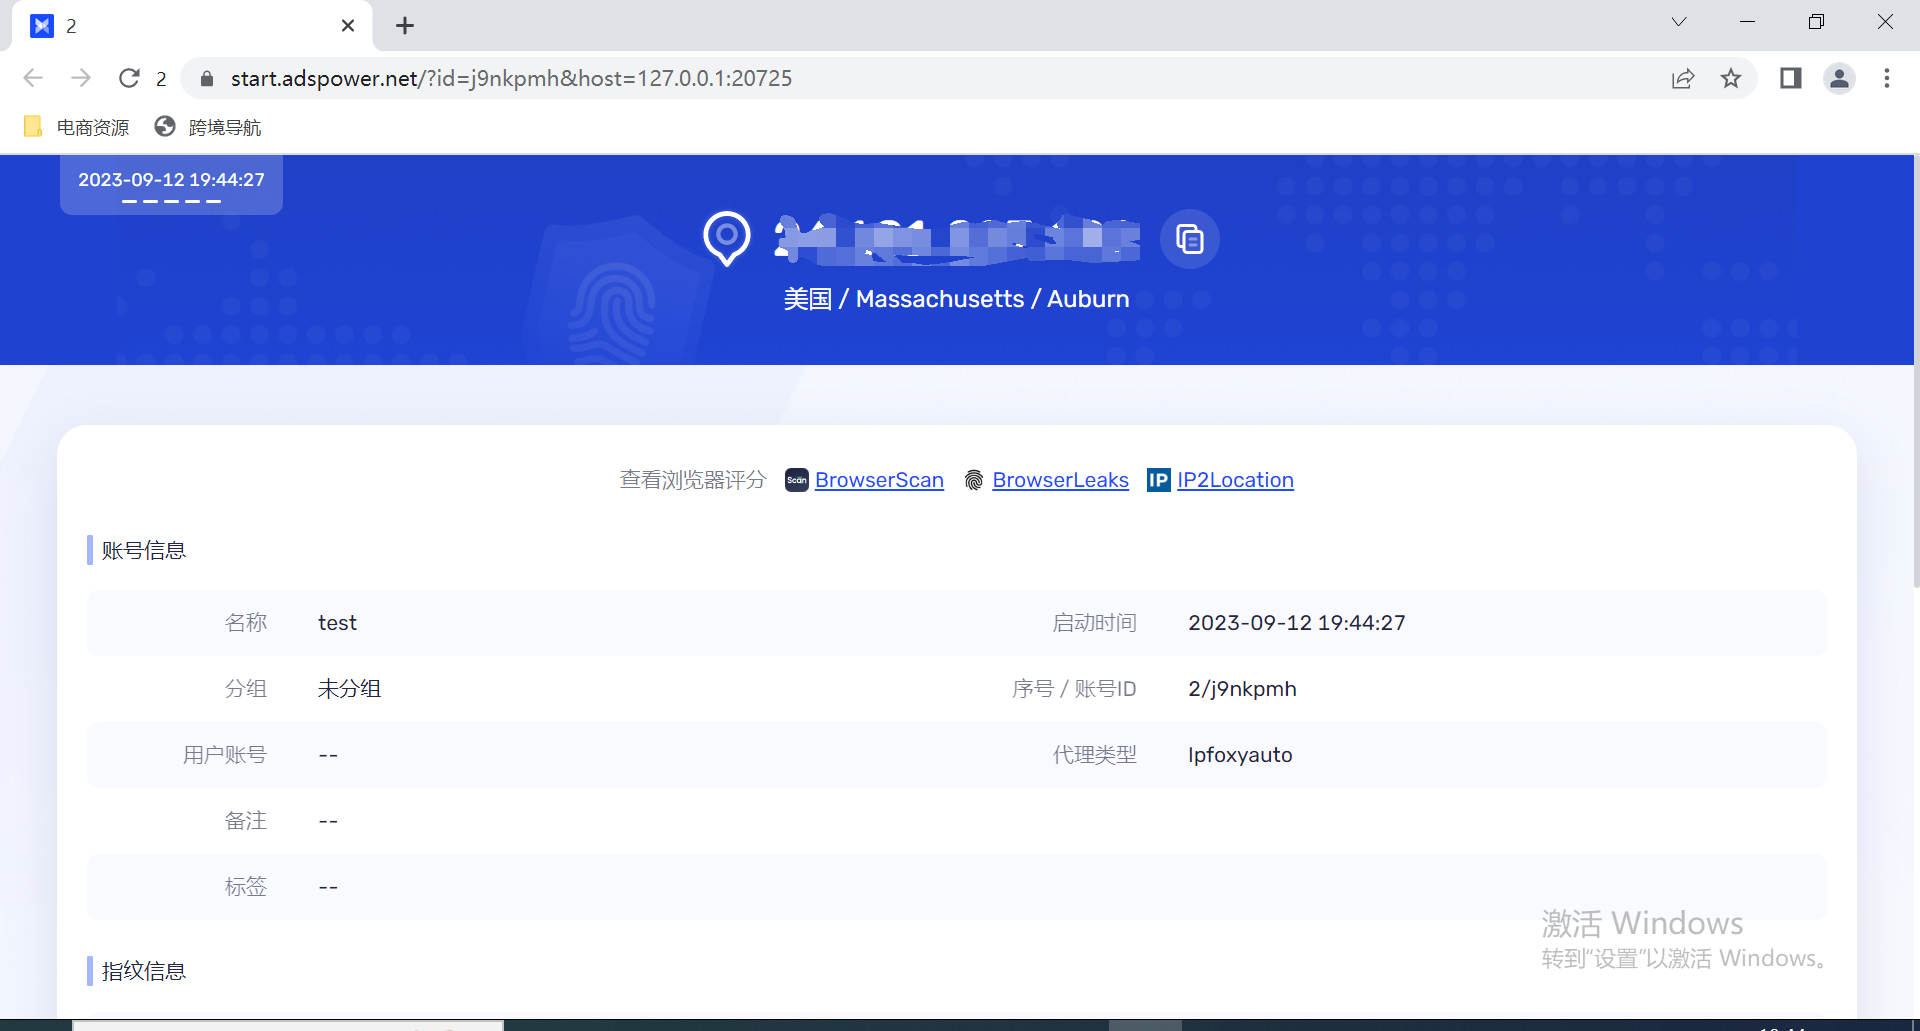Click the location pin icon
The height and width of the screenshot is (1031, 1920).
pos(727,239)
